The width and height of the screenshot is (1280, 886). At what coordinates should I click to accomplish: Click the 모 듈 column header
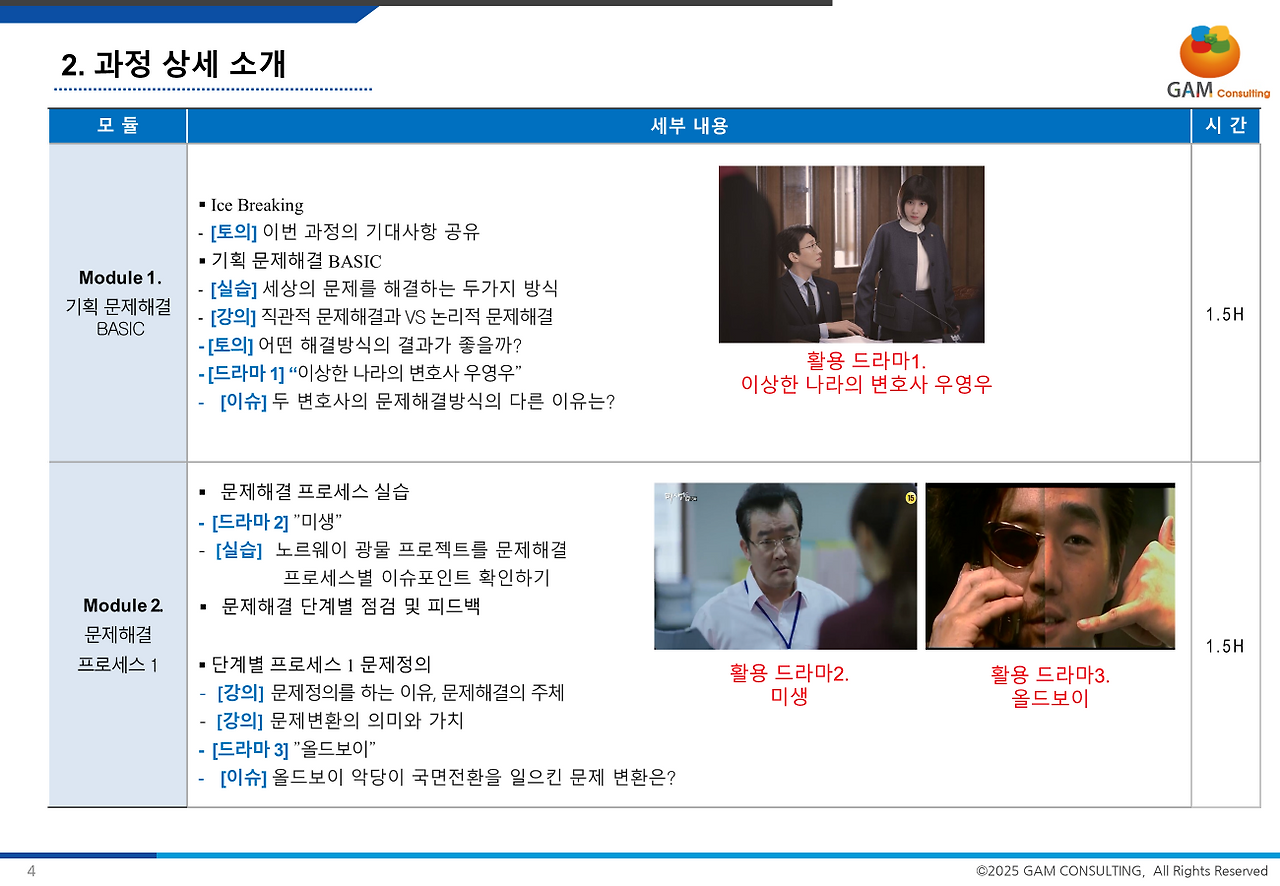click(x=117, y=124)
